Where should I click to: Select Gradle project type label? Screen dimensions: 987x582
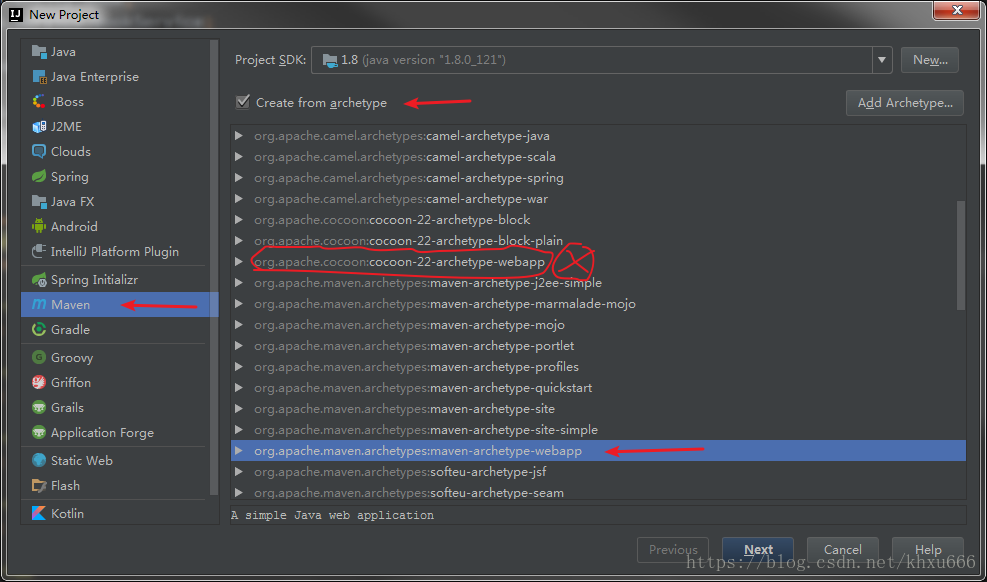(70, 329)
